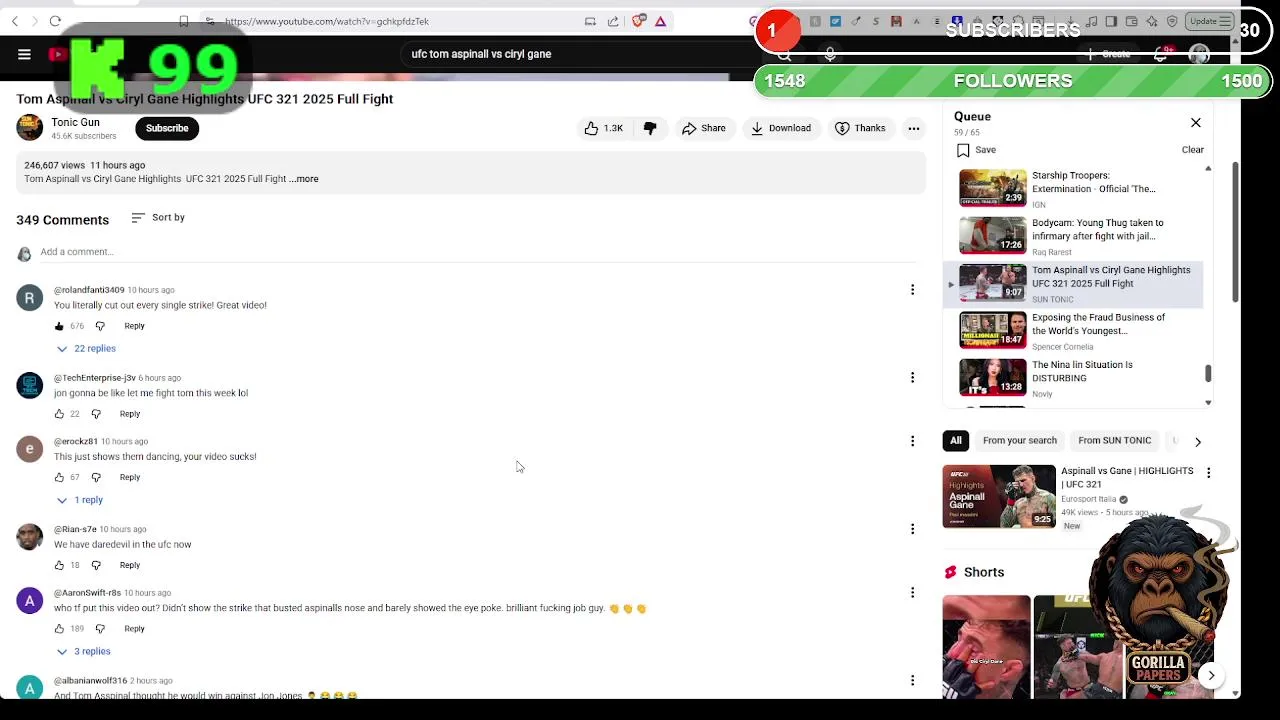Dislike the "daredevil in the ufc" comment
The image size is (1280, 720).
point(96,565)
